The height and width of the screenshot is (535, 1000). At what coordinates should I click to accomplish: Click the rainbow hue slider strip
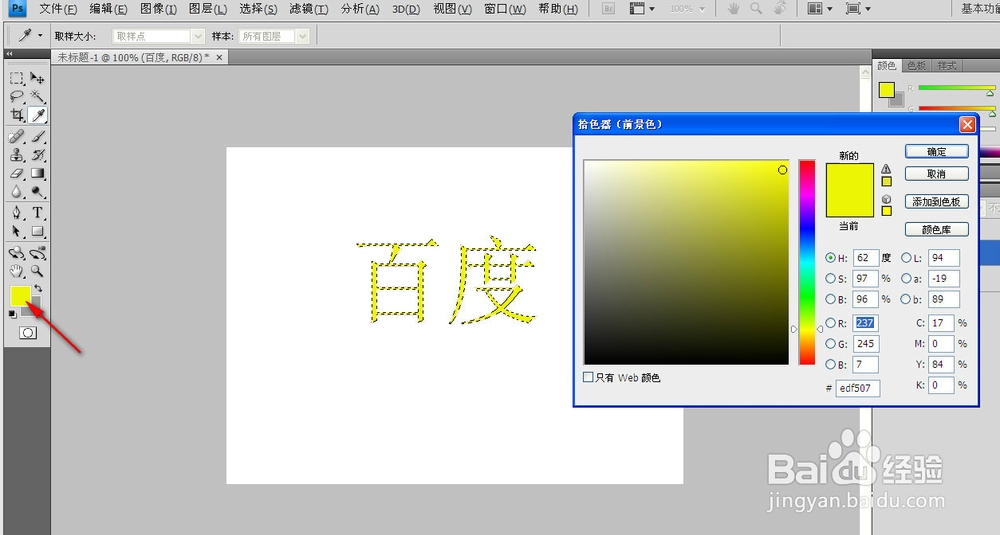807,262
